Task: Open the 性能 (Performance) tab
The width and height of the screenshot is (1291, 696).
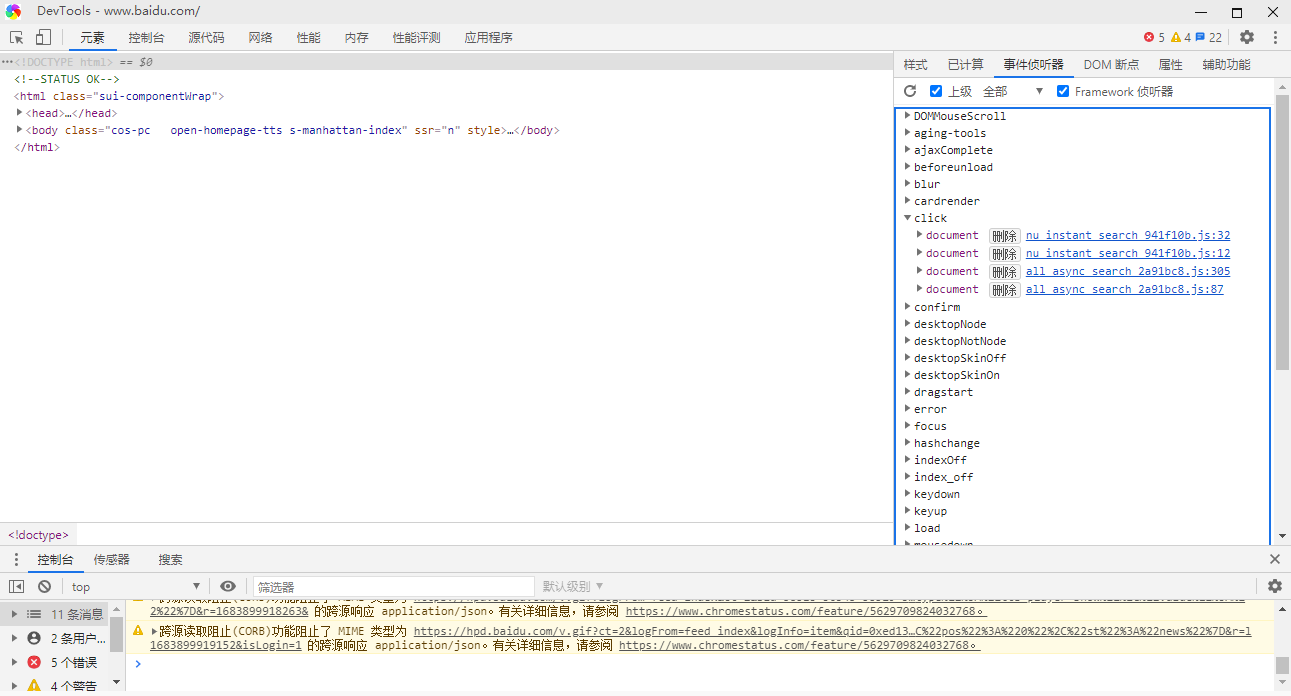Action: click(x=308, y=37)
